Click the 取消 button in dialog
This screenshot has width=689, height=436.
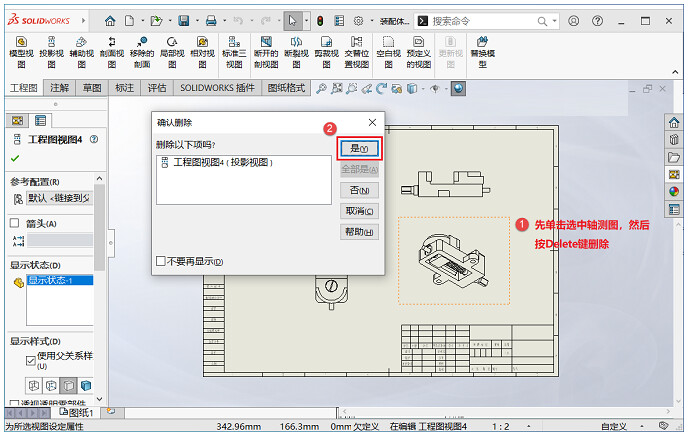(359, 211)
